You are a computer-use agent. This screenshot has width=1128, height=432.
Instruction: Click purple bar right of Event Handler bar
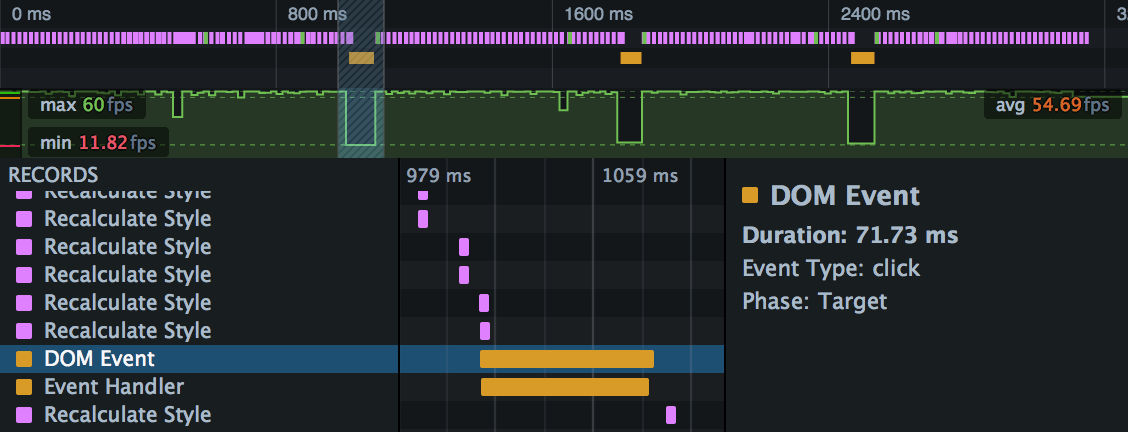[x=671, y=415]
